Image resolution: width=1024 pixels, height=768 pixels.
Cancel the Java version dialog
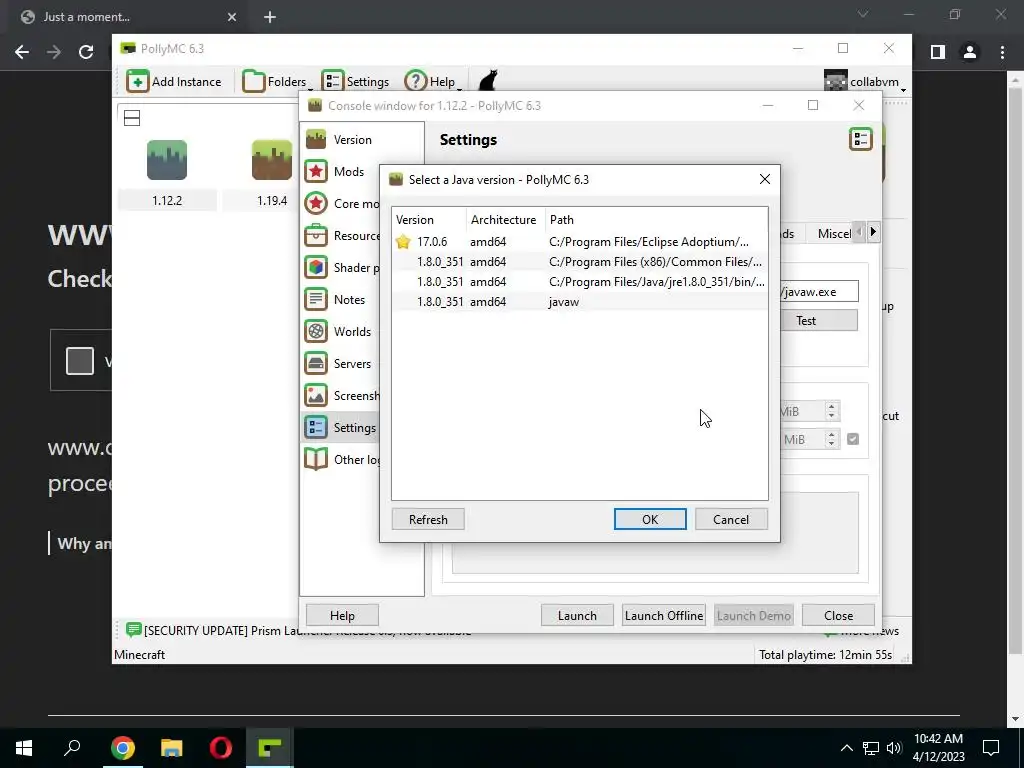(x=731, y=519)
